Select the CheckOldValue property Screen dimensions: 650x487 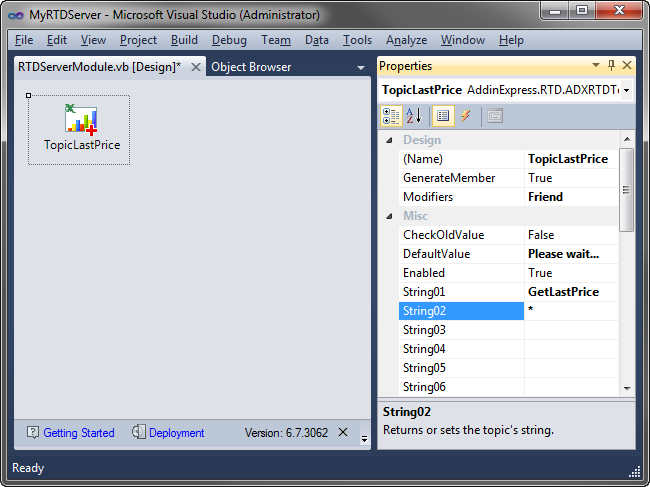tap(461, 235)
